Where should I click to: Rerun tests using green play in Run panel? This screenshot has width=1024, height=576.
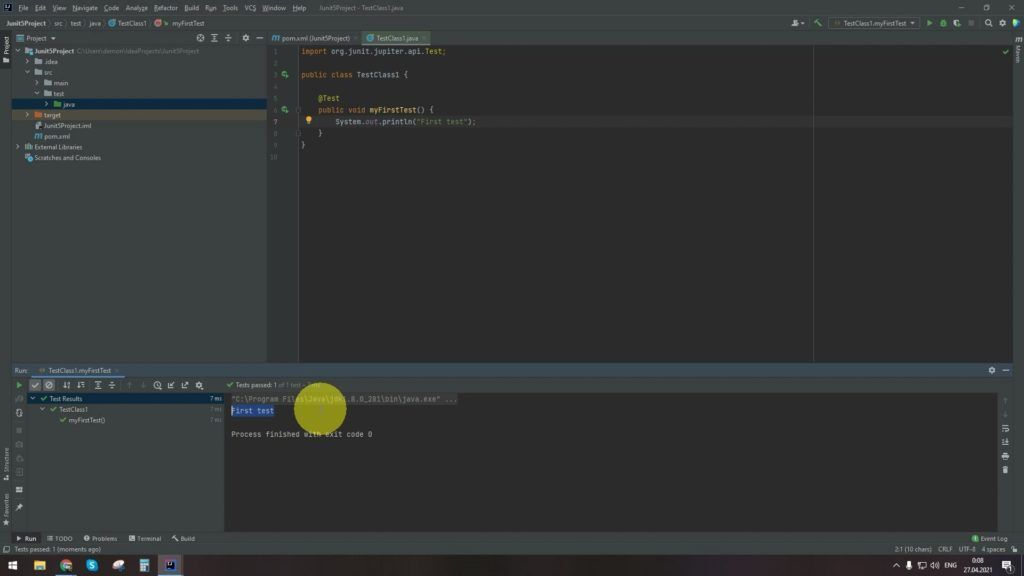click(19, 385)
